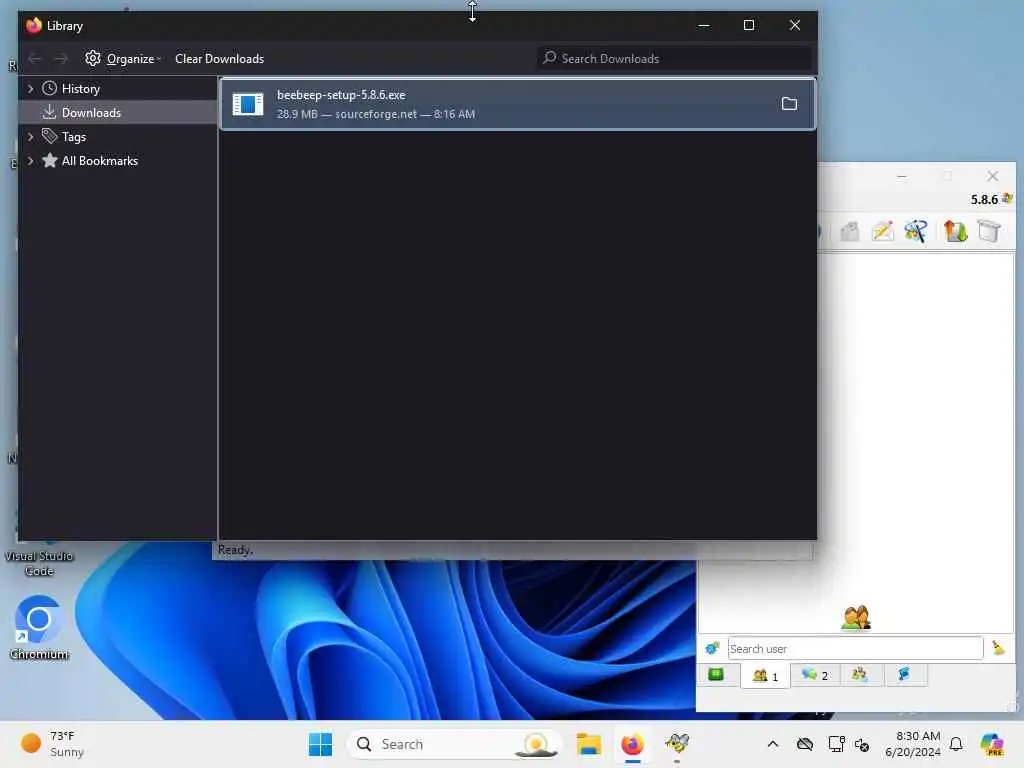Click the network icon in system tray
The image size is (1024, 768).
(836, 744)
